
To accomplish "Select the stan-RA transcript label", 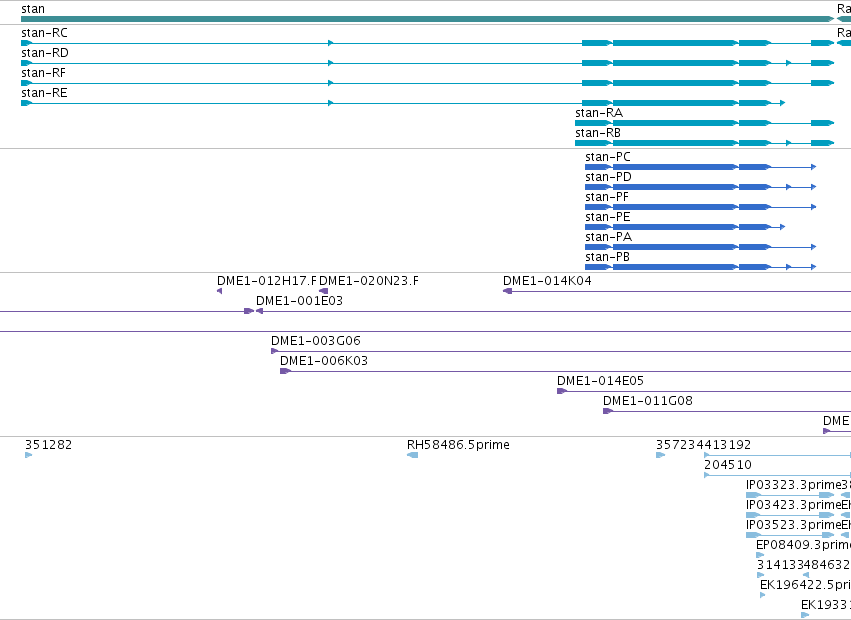I will pos(599,113).
